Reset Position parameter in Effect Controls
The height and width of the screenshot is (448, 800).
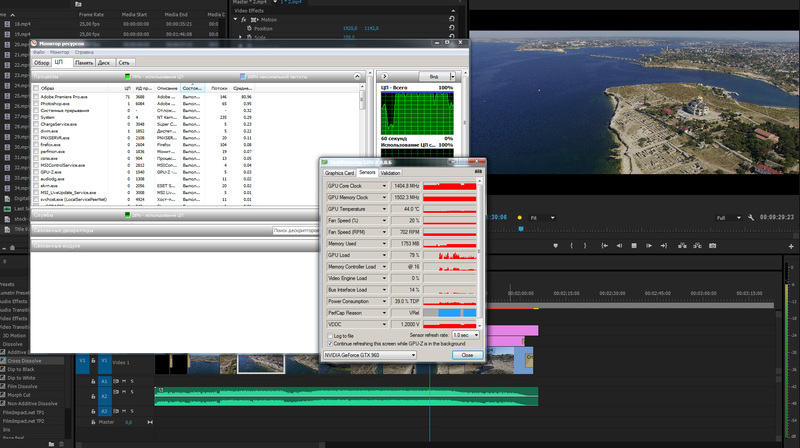[x=452, y=28]
